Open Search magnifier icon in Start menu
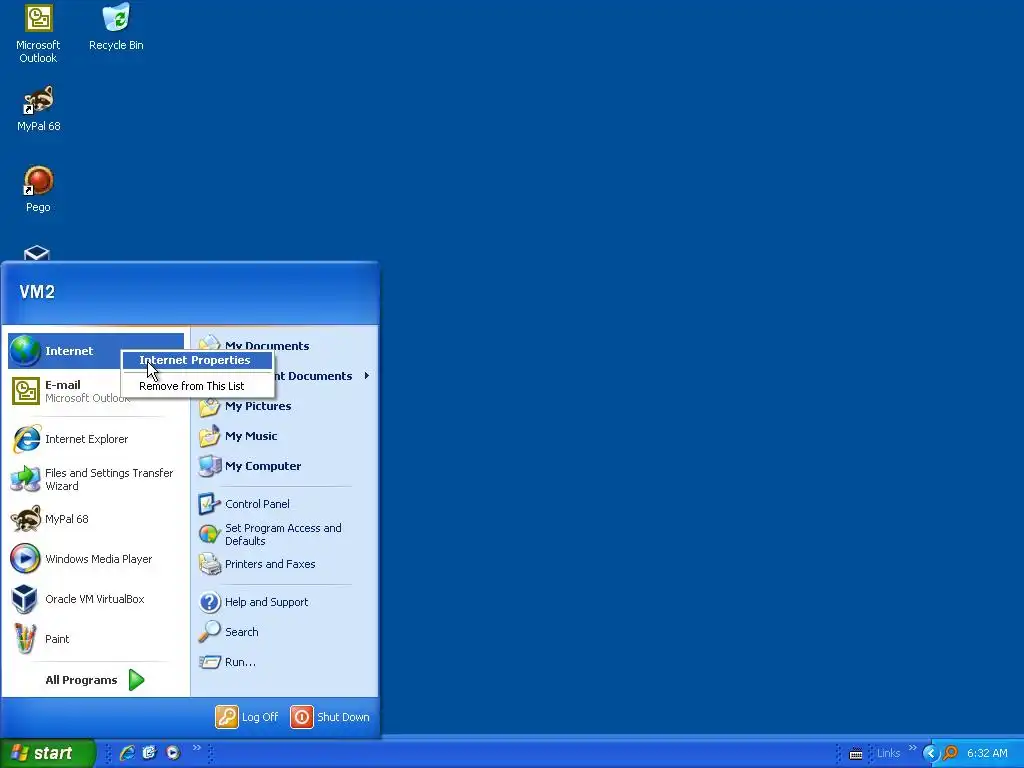 [210, 632]
